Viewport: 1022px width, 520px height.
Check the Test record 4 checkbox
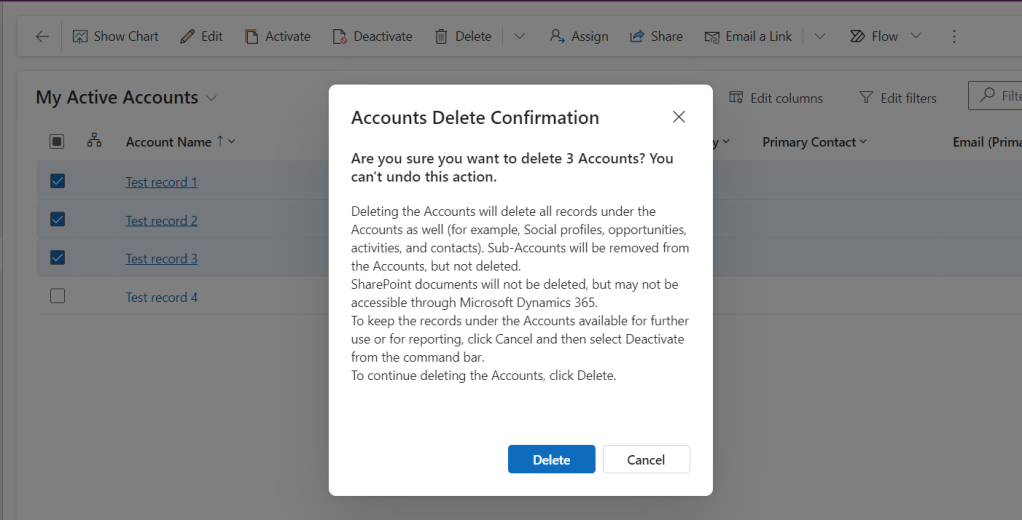pos(57,296)
